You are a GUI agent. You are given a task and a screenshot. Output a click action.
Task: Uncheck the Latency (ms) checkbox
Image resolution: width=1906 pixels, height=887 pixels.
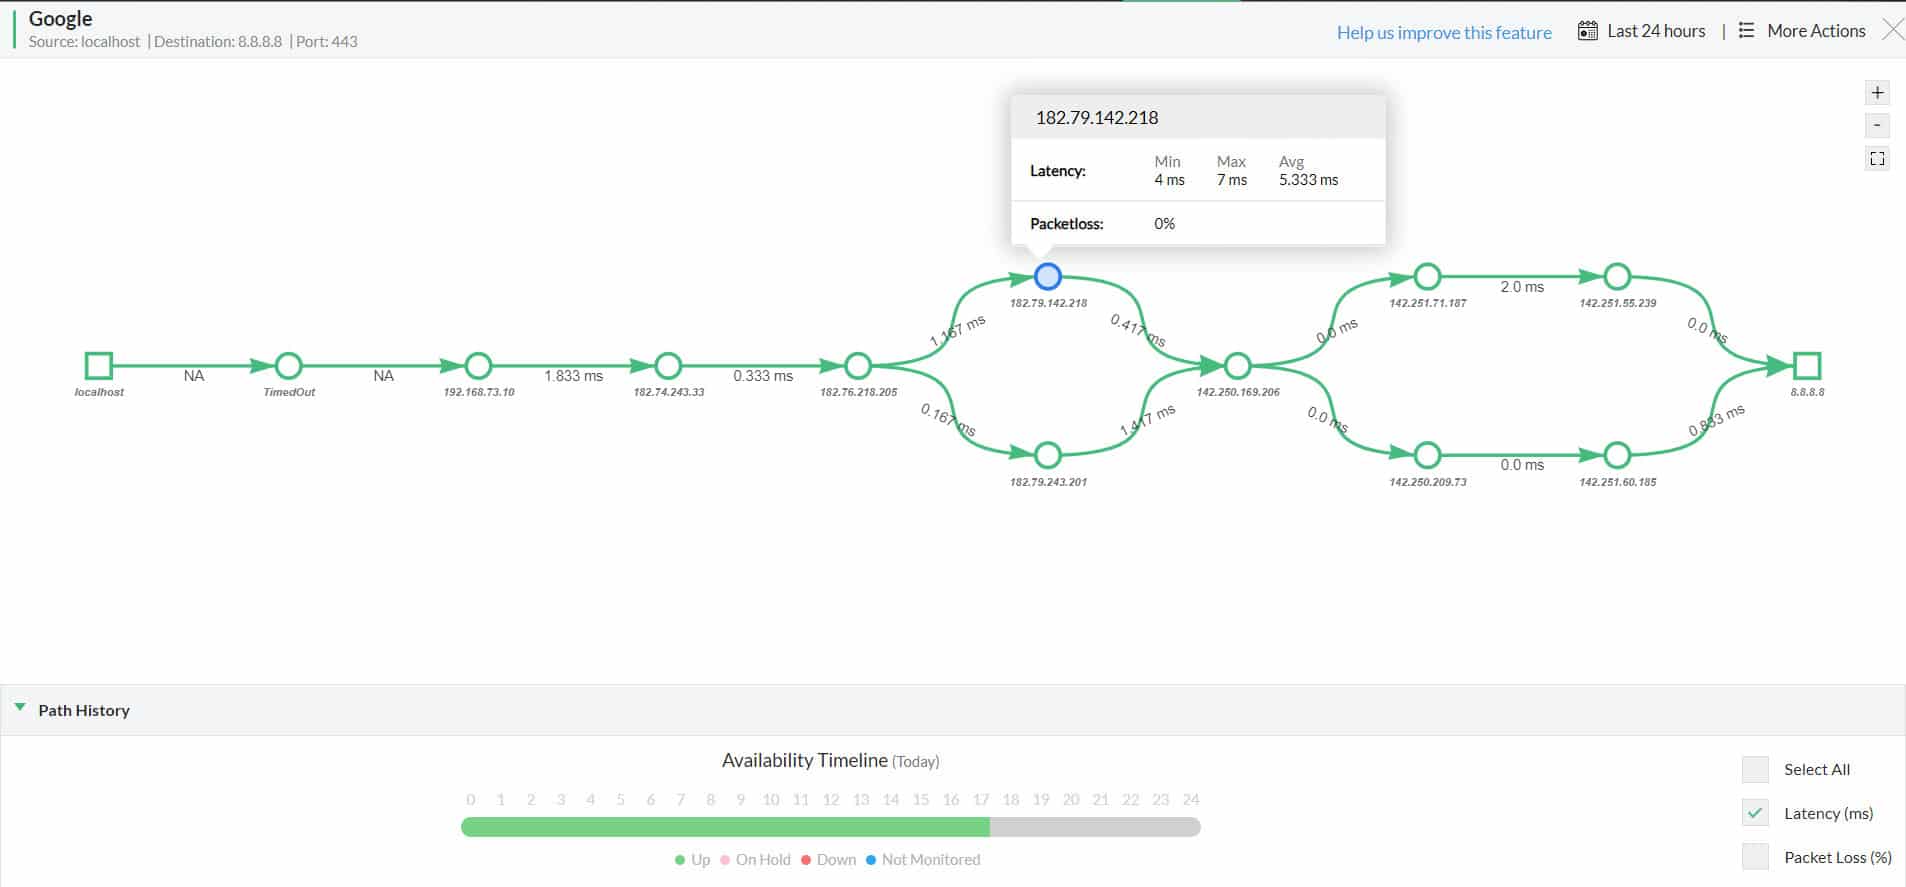[x=1755, y=813]
